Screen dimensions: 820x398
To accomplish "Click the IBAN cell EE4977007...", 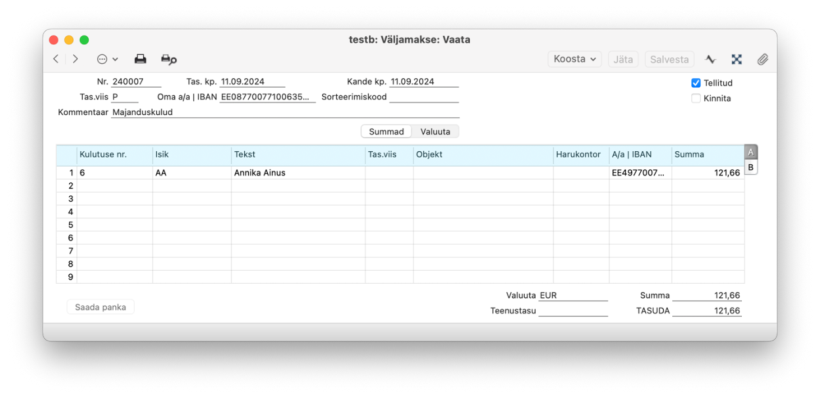I will (641, 173).
